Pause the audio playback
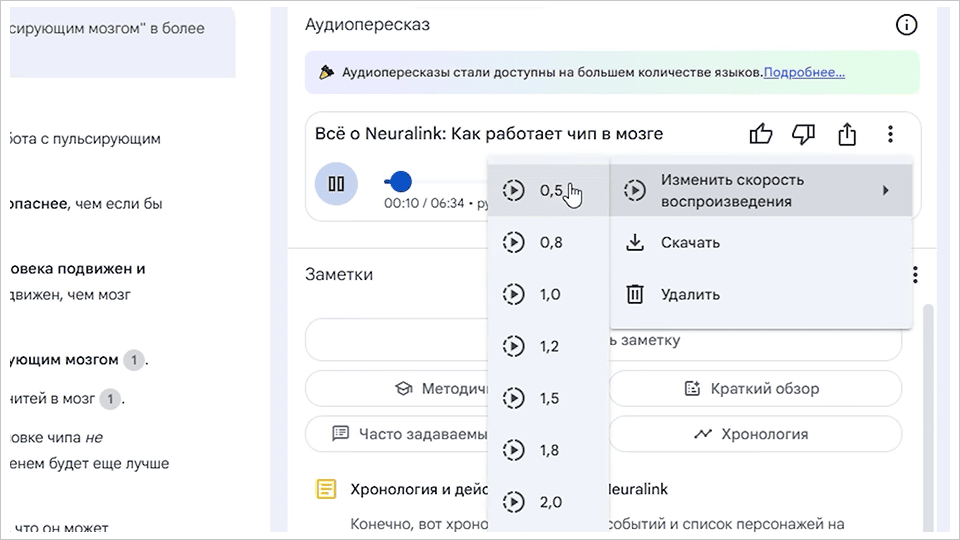Image resolution: width=960 pixels, height=540 pixels. click(x=336, y=184)
